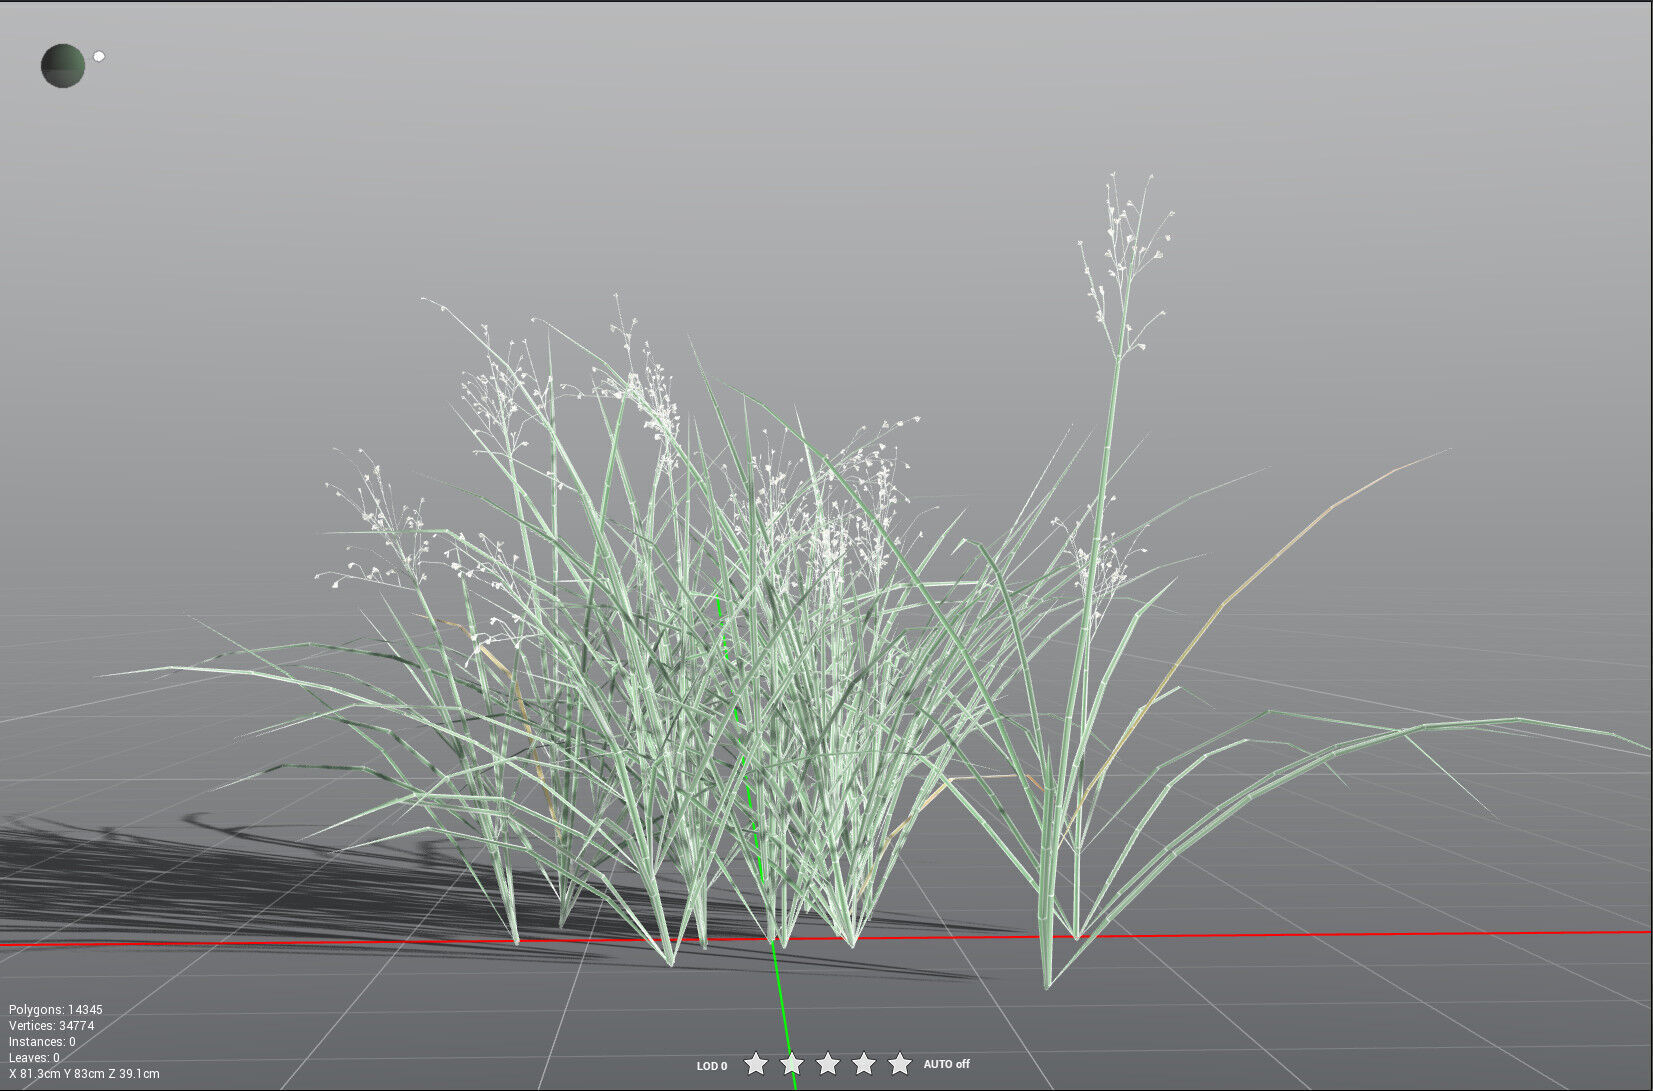Click the Instances: 0 readout
The height and width of the screenshot is (1091, 1653).
[42, 1042]
